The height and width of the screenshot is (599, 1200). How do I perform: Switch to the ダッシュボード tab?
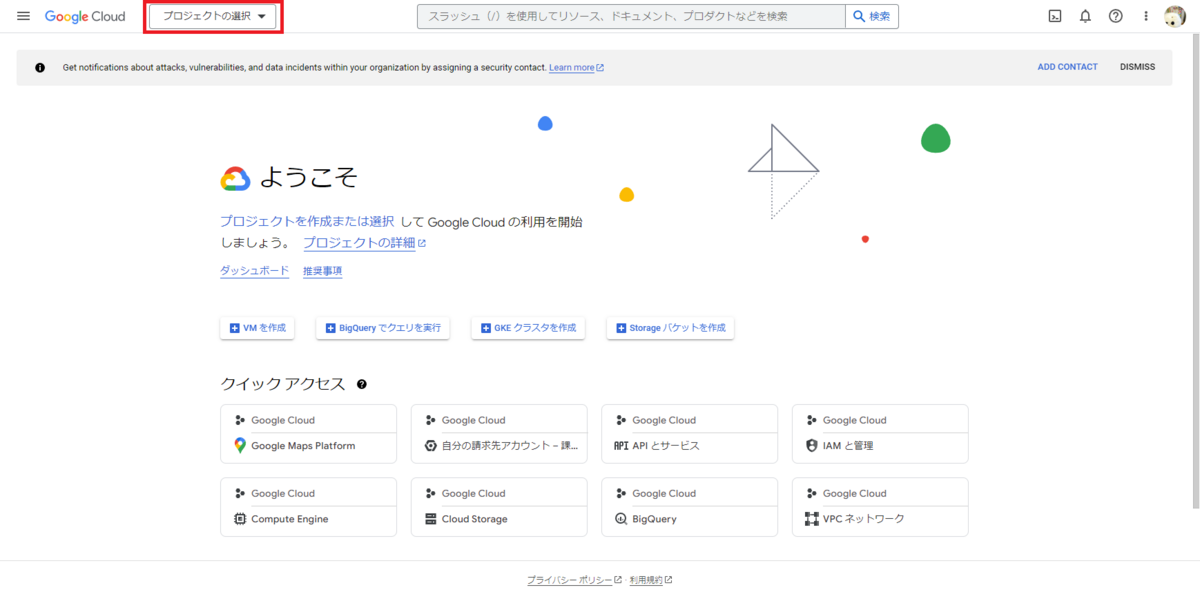tap(254, 271)
